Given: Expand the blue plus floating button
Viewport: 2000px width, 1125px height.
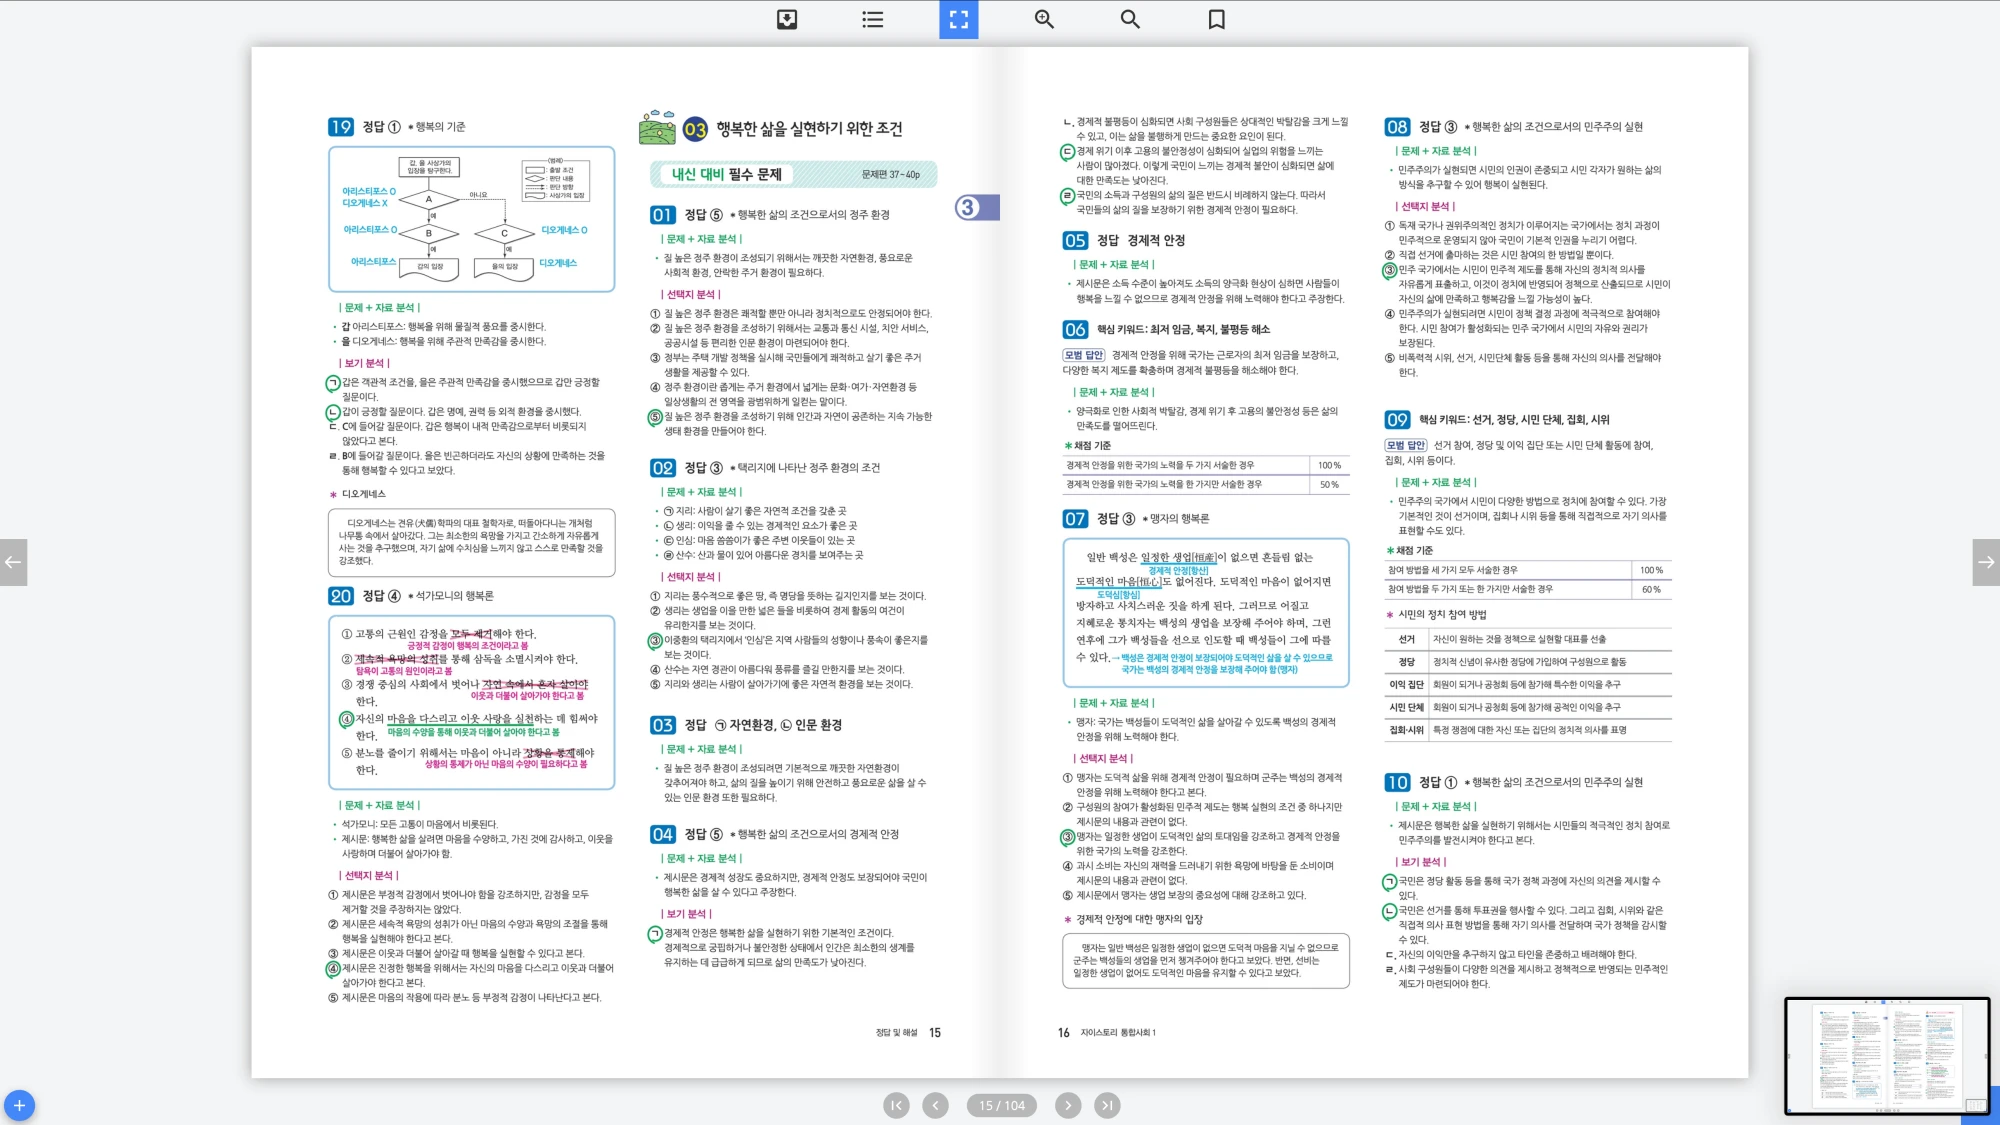Looking at the screenshot, I should tap(19, 1105).
